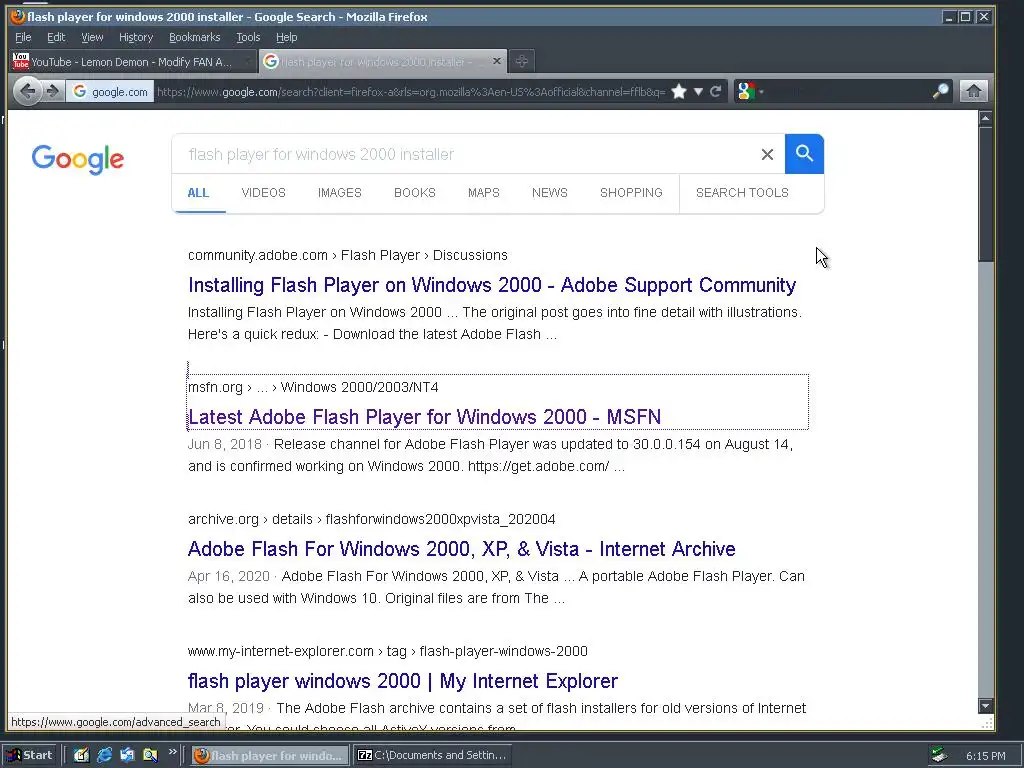This screenshot has width=1024, height=768.
Task: Switch to the YouTube Lemon Demon tab
Action: tap(131, 61)
